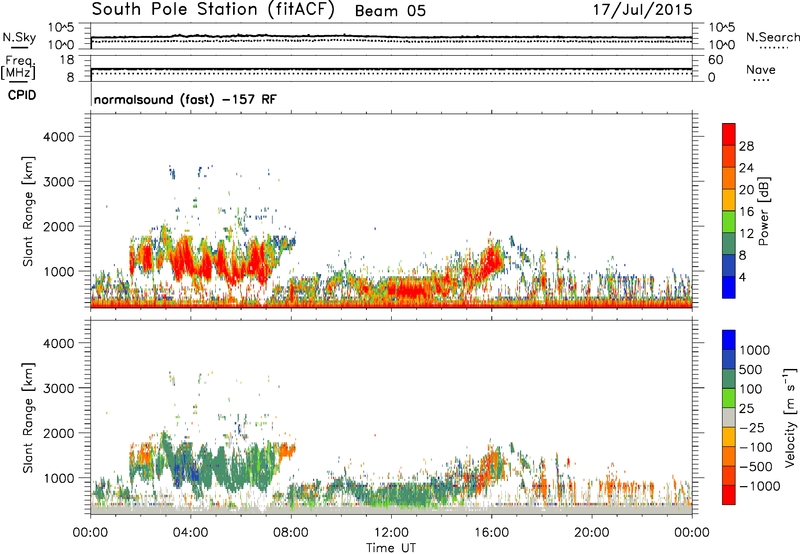The width and height of the screenshot is (800, 554).
Task: Select the '12:00' time tick label
Action: [x=391, y=533]
